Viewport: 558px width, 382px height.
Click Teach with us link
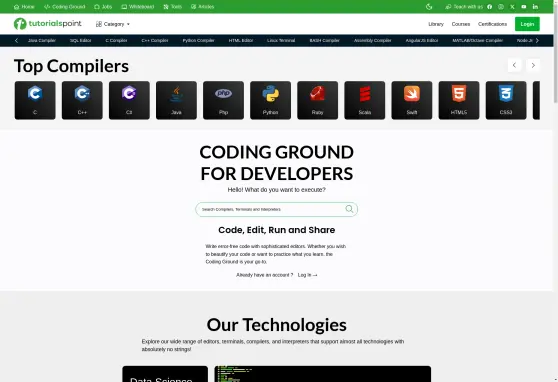[x=464, y=6]
